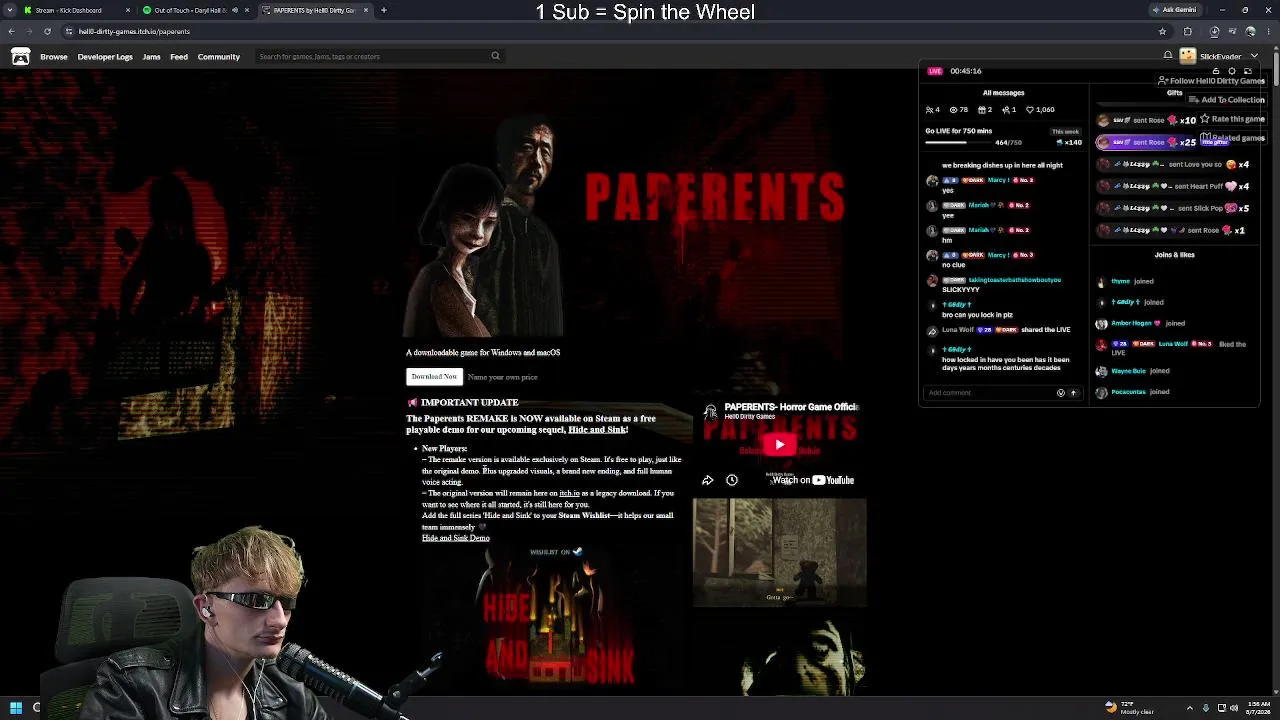This screenshot has width=1280, height=720.
Task: Play the PAPERENTS YouTube trailer
Action: 780,445
